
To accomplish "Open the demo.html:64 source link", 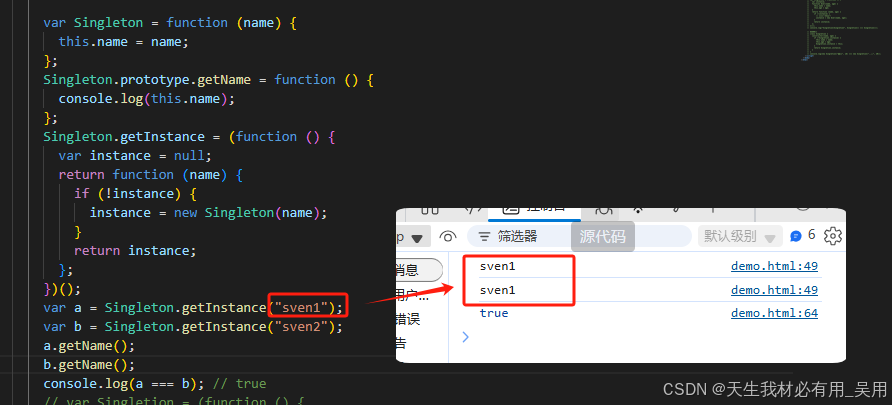I will point(774,313).
